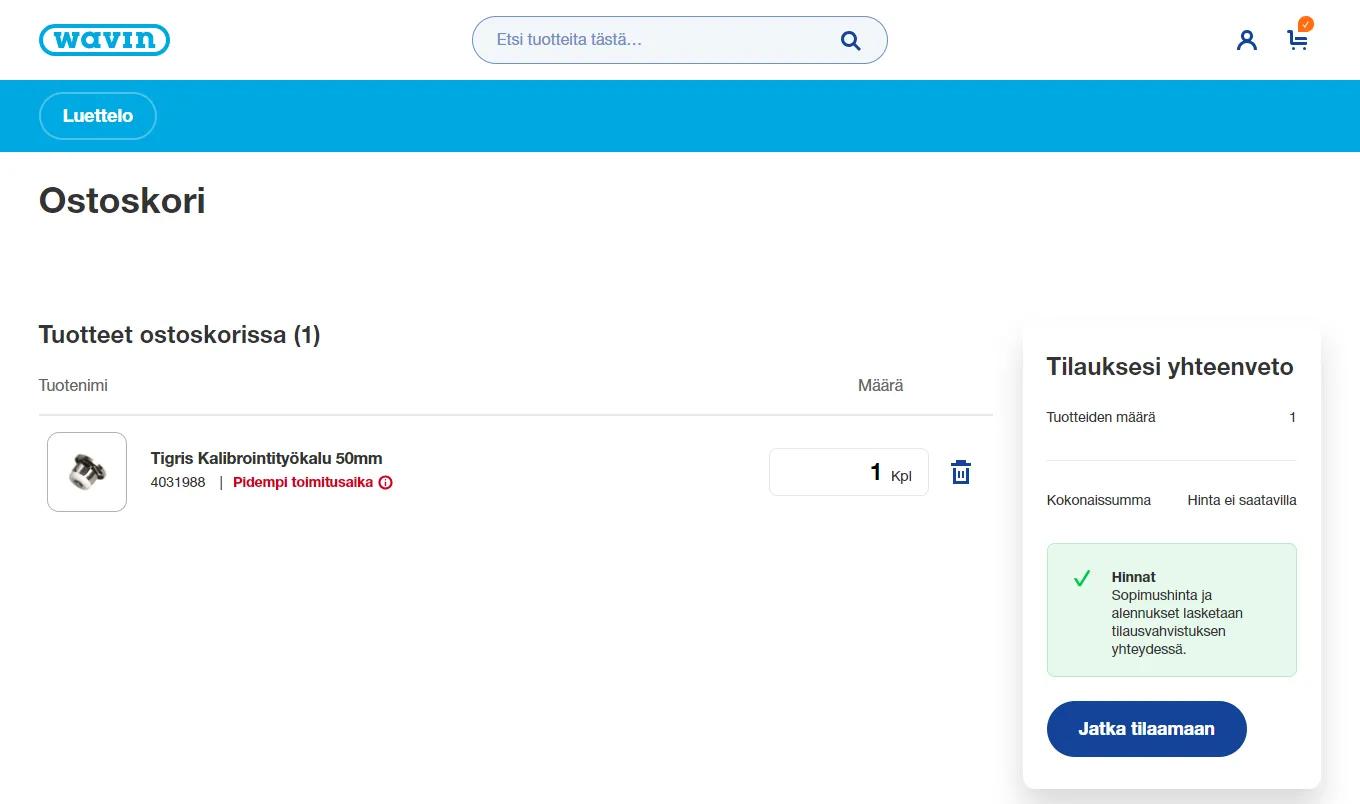
Task: Click the Määrä column header
Action: 881,386
